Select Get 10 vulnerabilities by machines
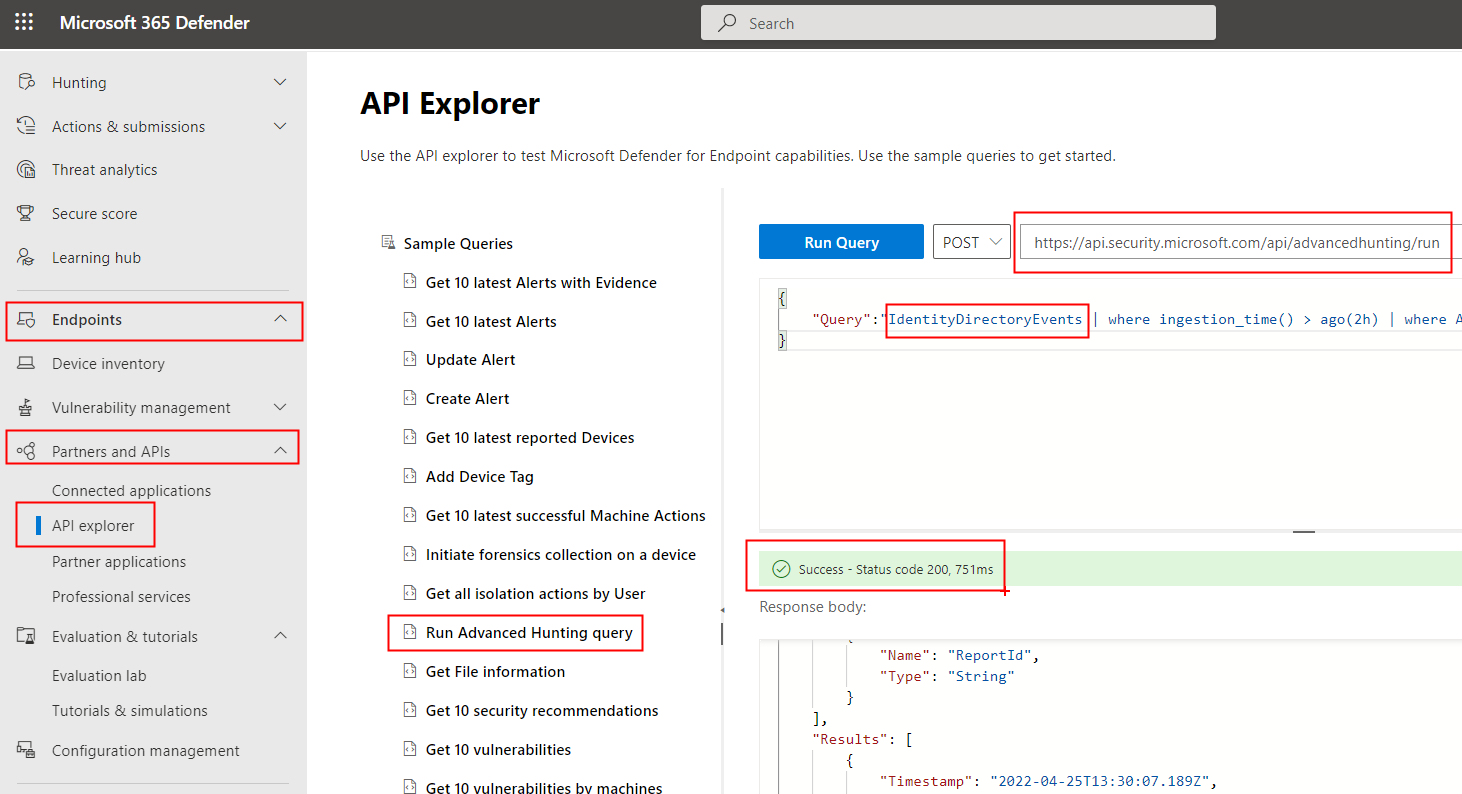This screenshot has width=1462, height=794. 544,787
